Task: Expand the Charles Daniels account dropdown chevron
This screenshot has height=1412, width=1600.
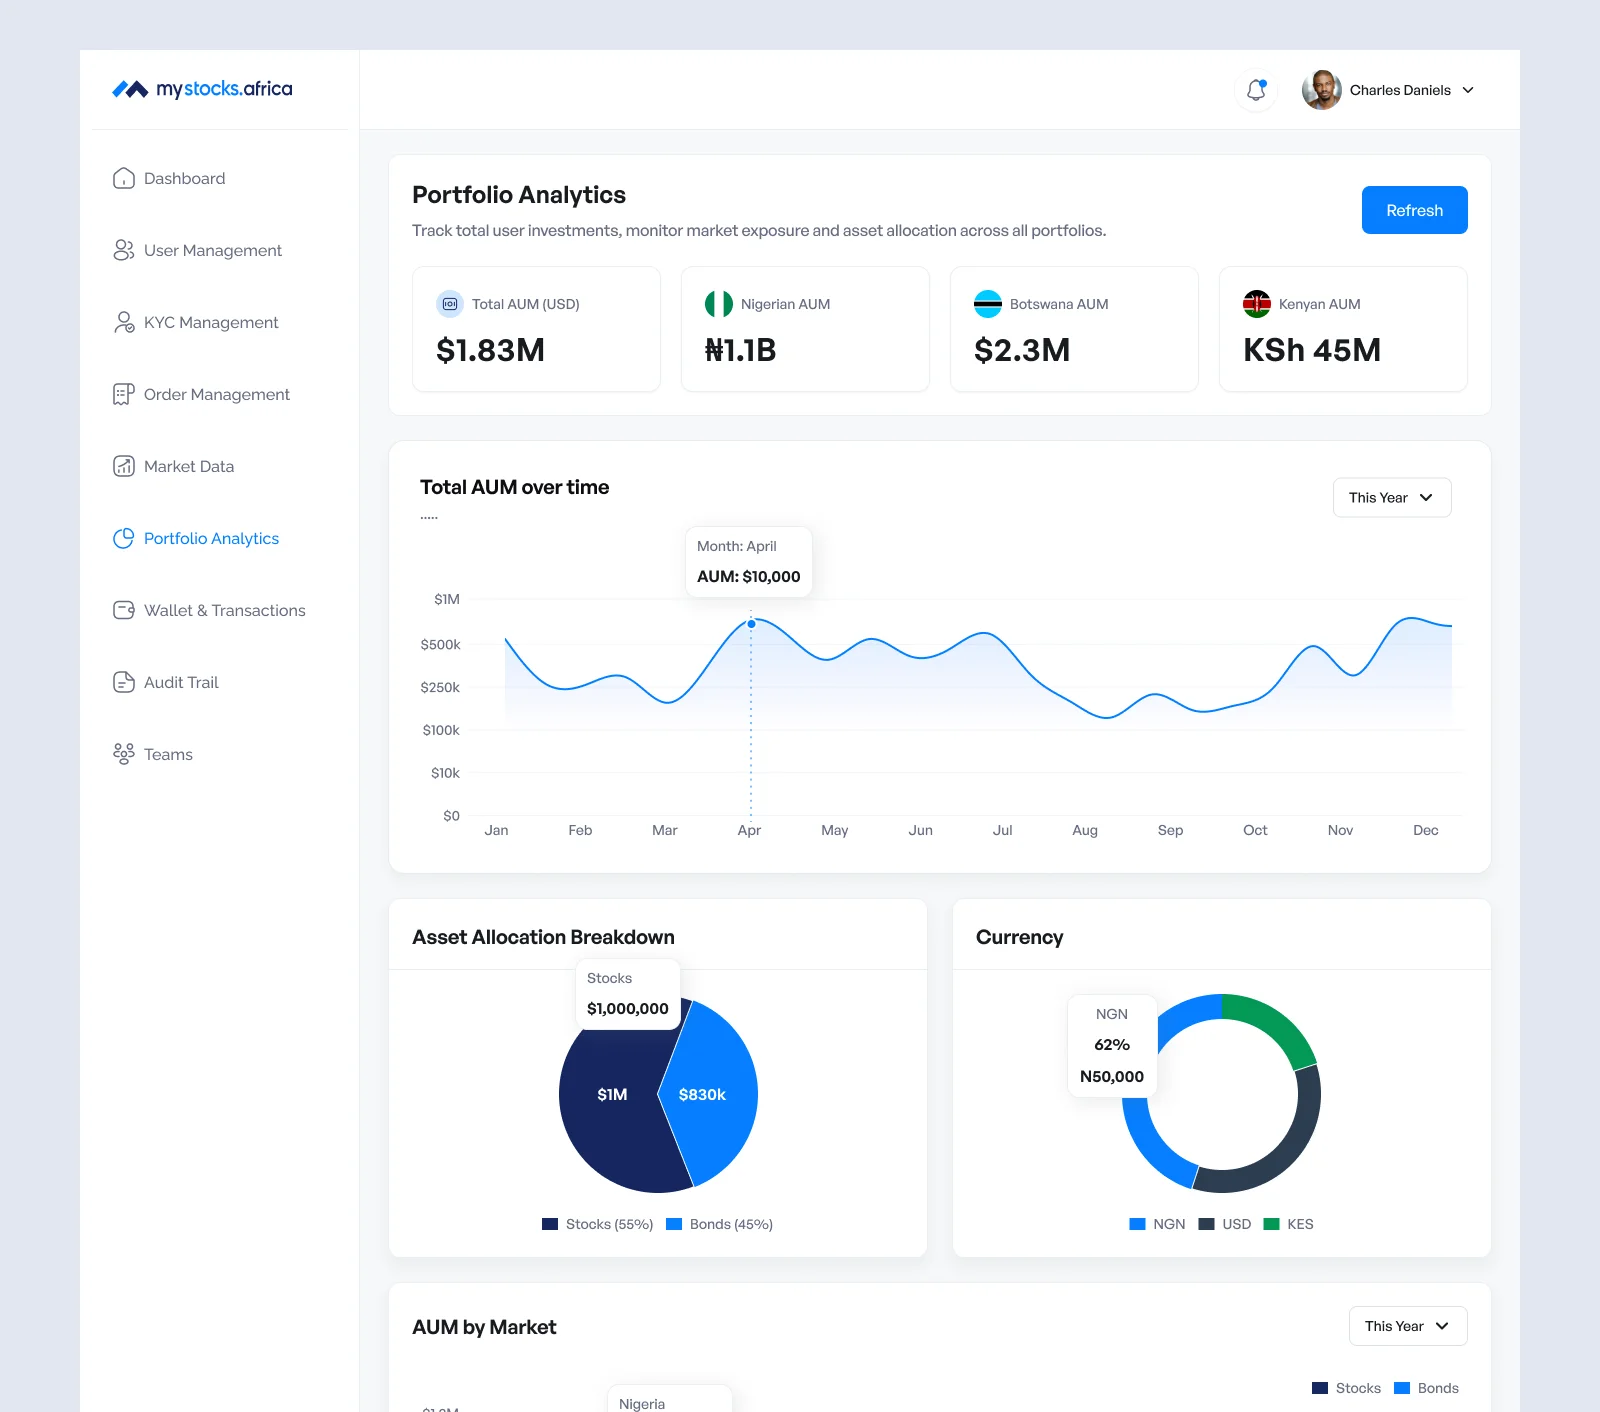Action: pos(1468,90)
